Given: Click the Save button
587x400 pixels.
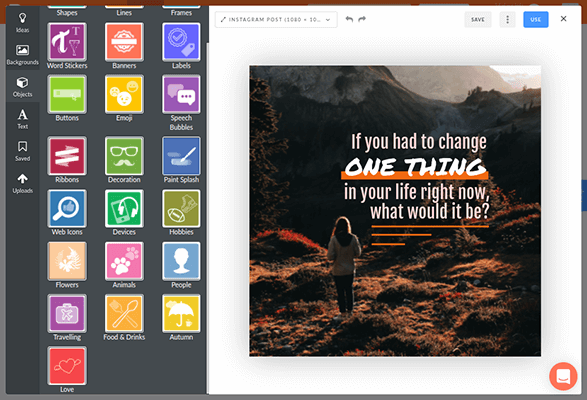Looking at the screenshot, I should pyautogui.click(x=478, y=19).
